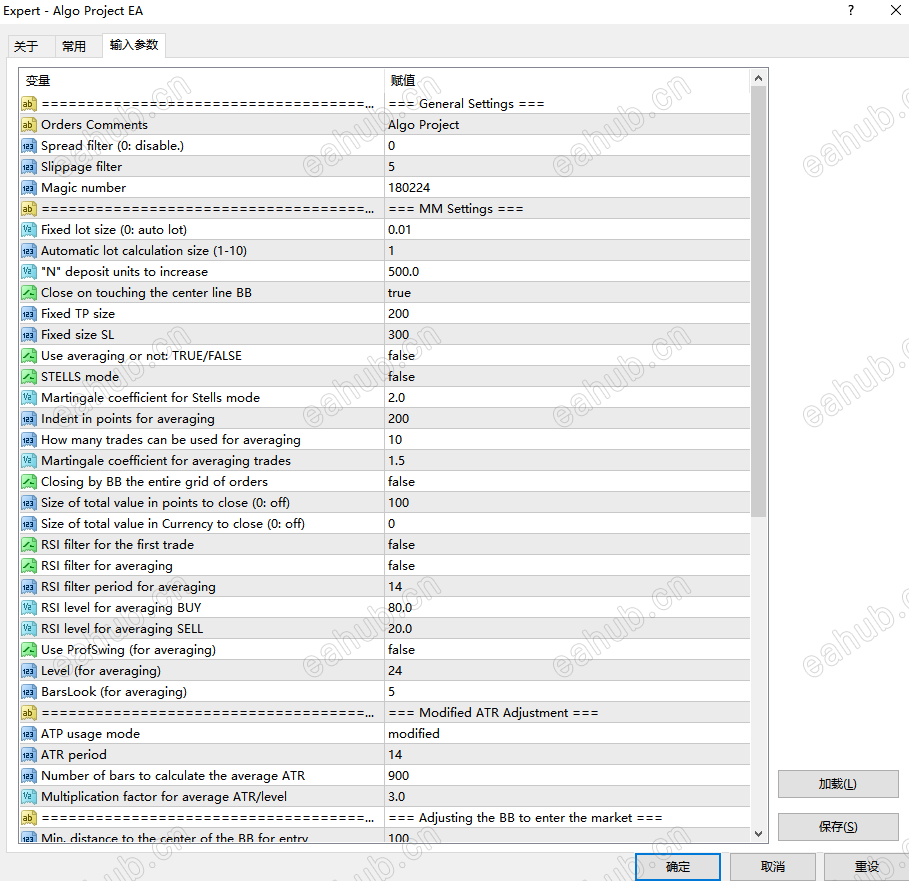Click icon for Martingale coefficient for Stells mode
This screenshot has height=881, width=909.
[28, 398]
